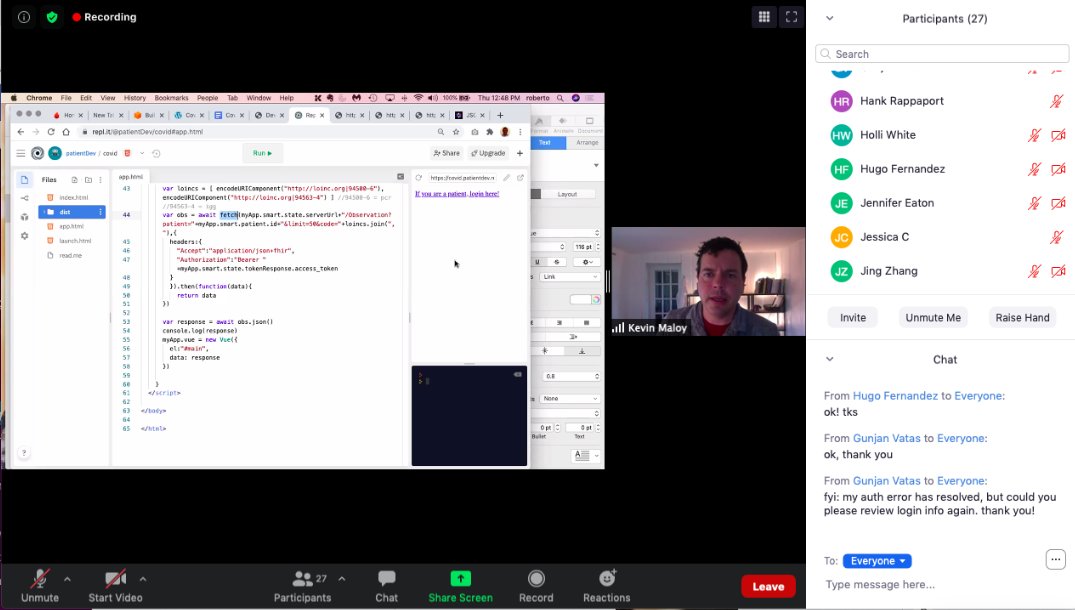Click Raise Hand button
The image size is (1075, 610).
(x=1022, y=317)
